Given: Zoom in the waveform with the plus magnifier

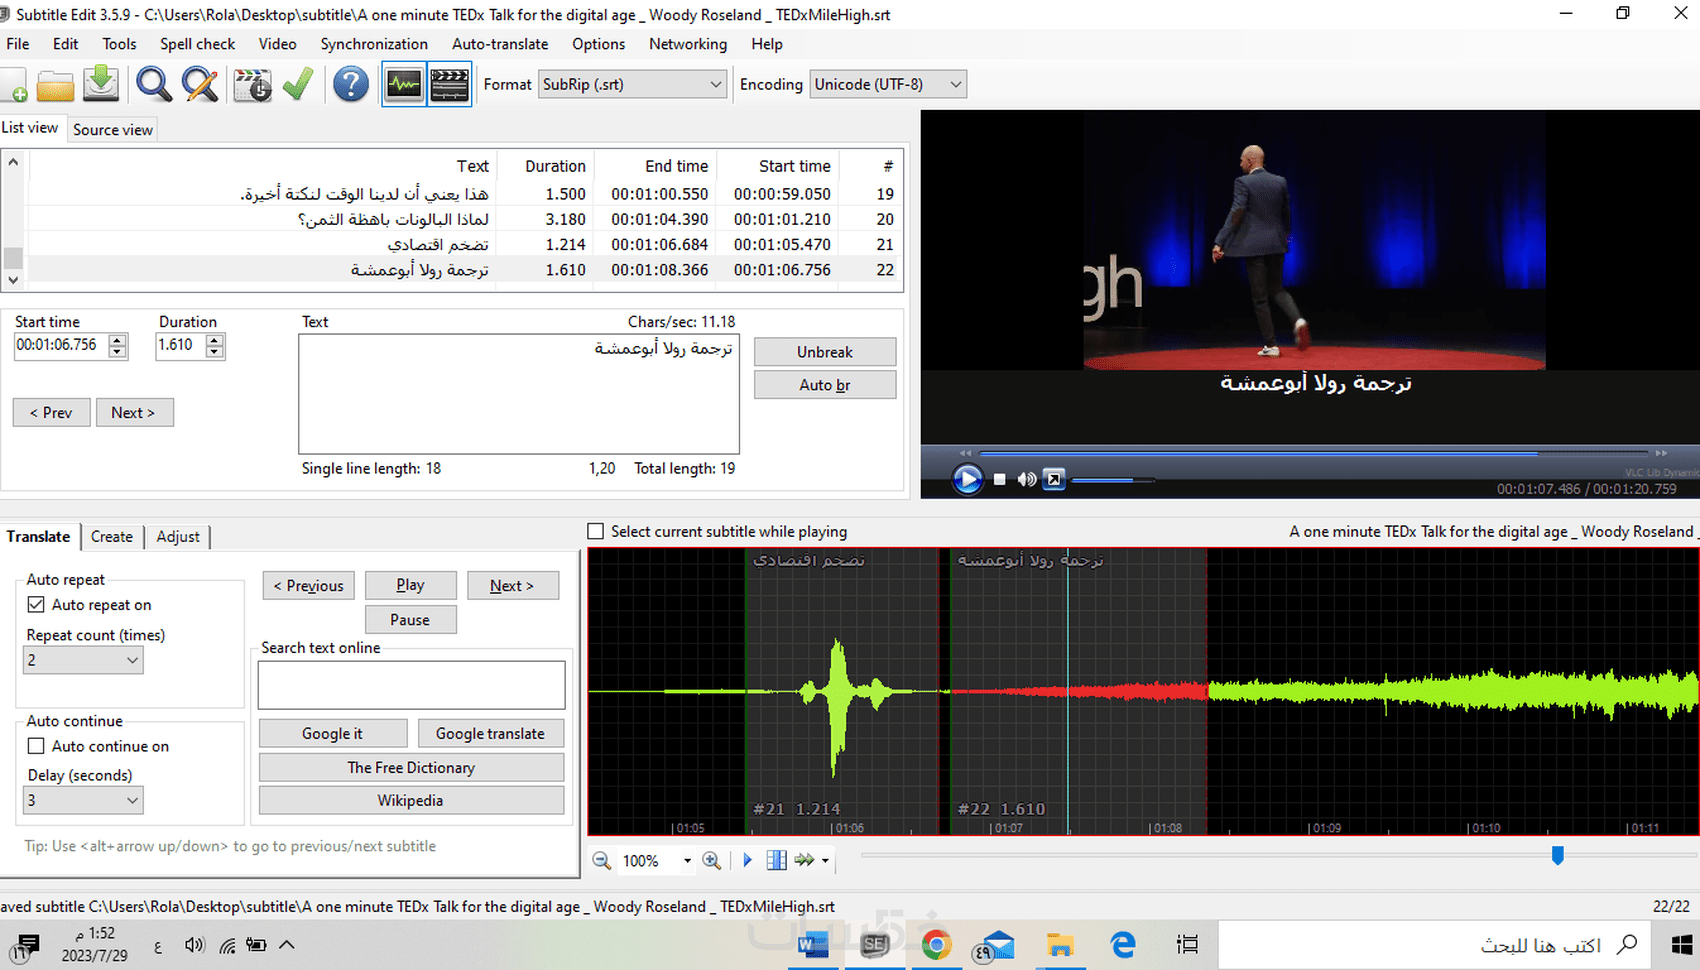Looking at the screenshot, I should click(x=711, y=860).
